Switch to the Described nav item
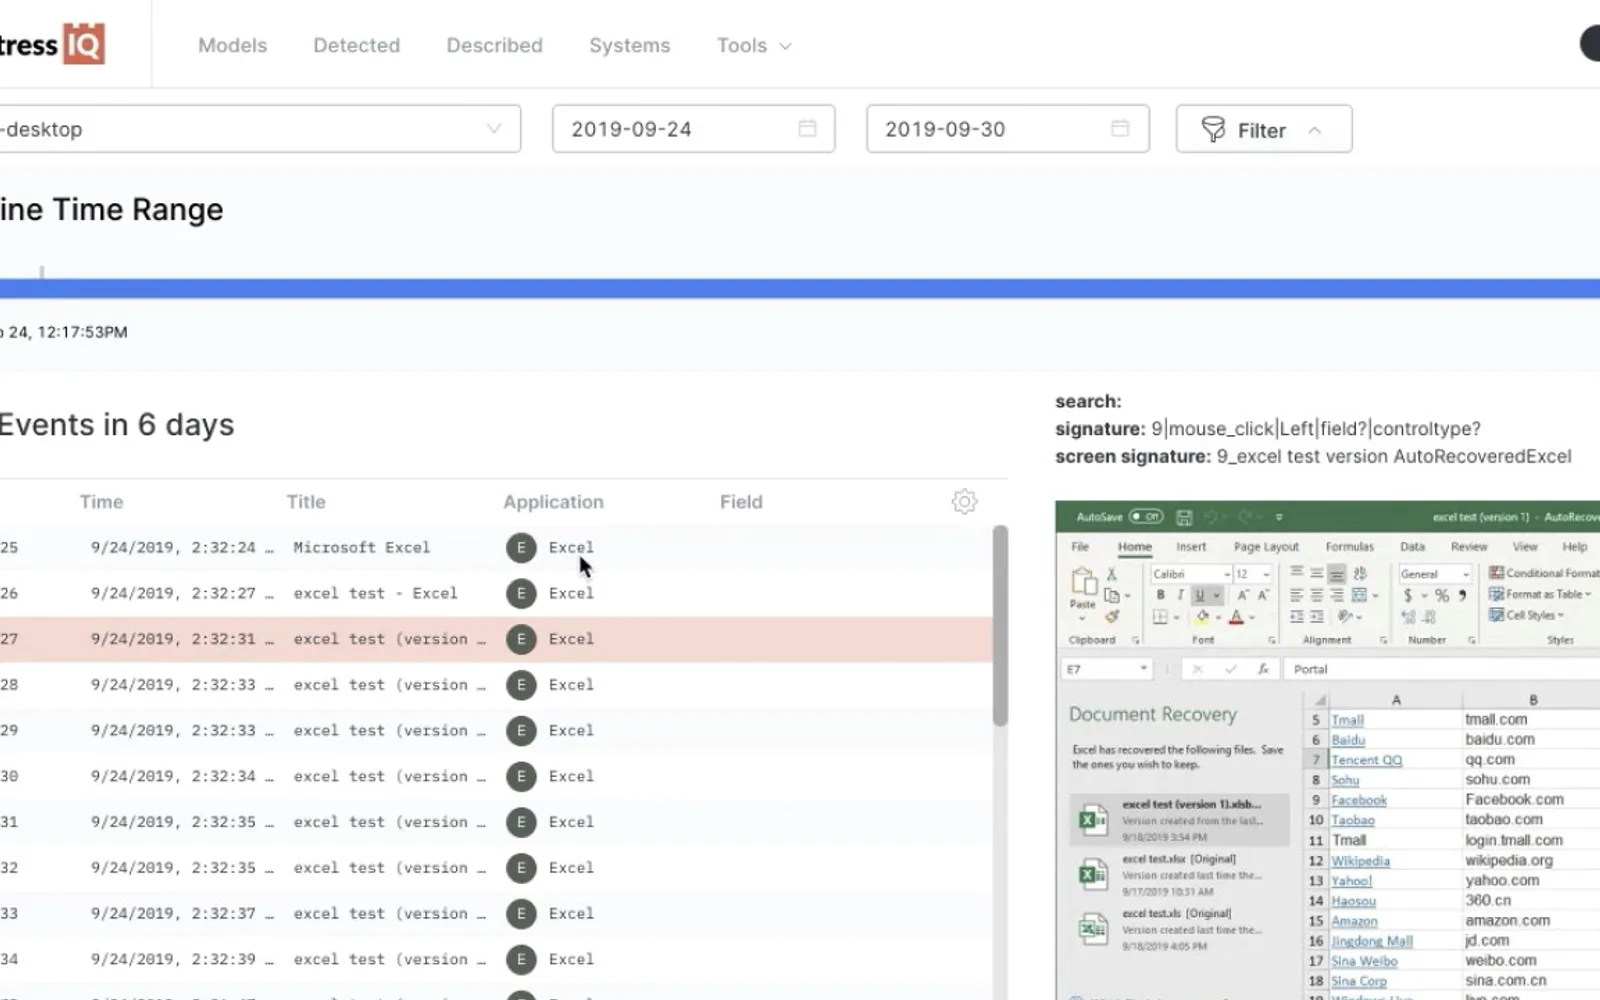Screen dimensions: 1600x1000 (x=494, y=45)
